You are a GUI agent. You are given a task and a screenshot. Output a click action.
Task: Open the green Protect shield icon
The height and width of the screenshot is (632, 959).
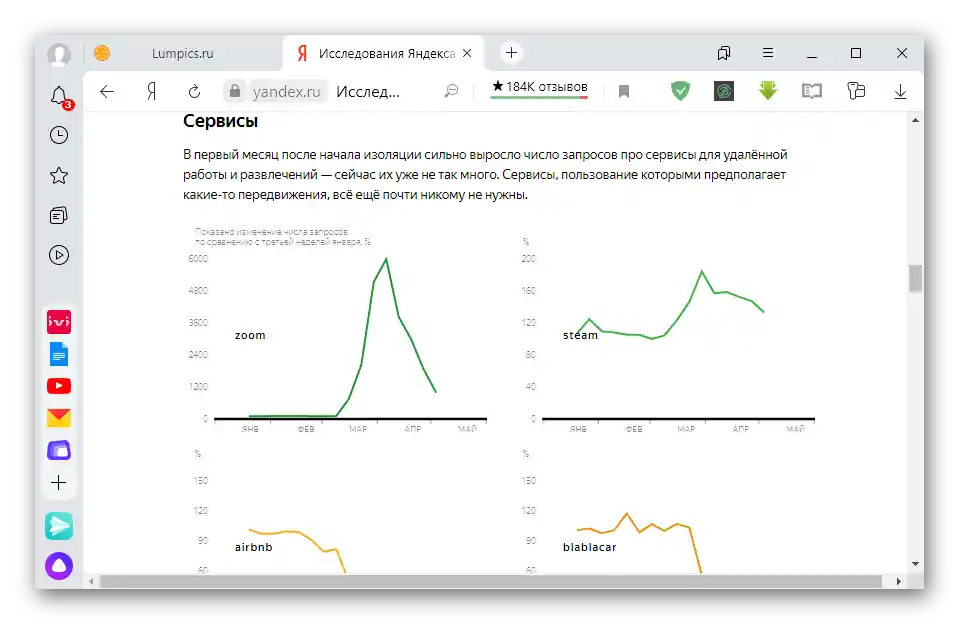[x=680, y=91]
